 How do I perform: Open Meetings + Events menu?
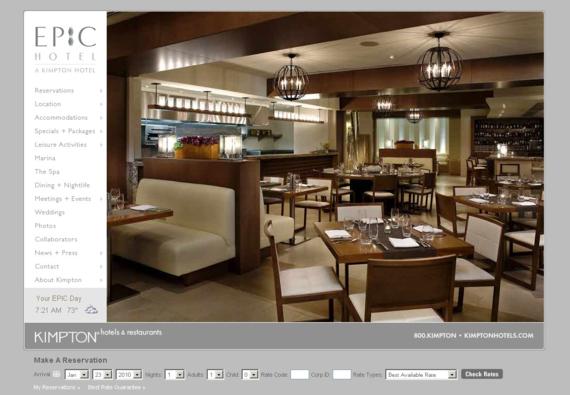click(63, 198)
